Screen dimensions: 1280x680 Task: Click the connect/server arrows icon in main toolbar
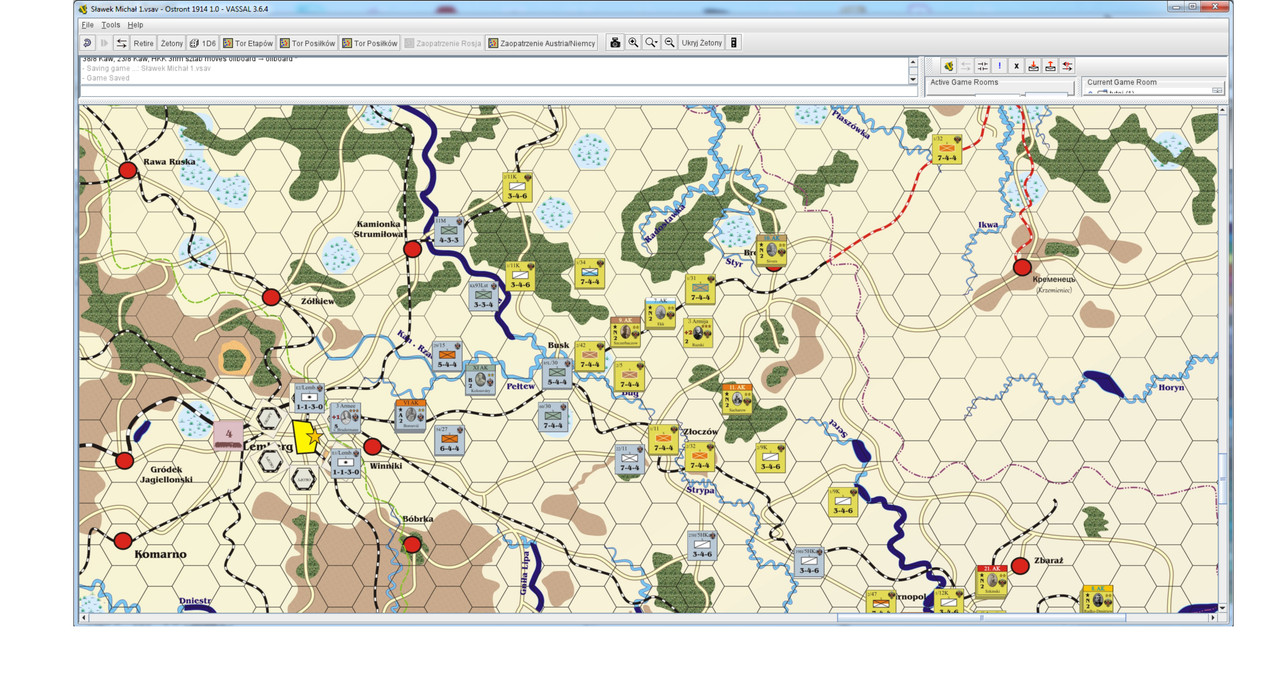tap(121, 43)
